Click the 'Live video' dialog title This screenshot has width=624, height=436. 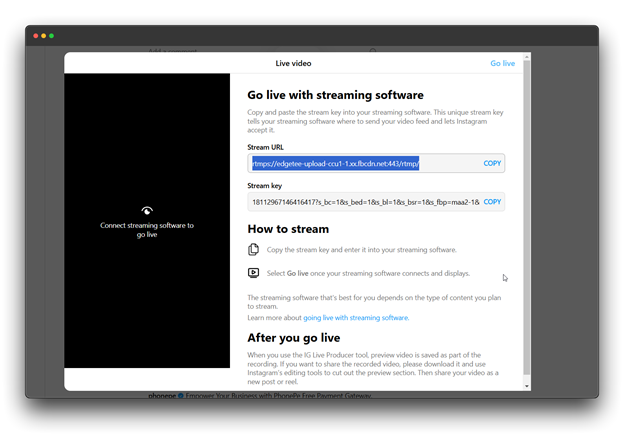(293, 63)
